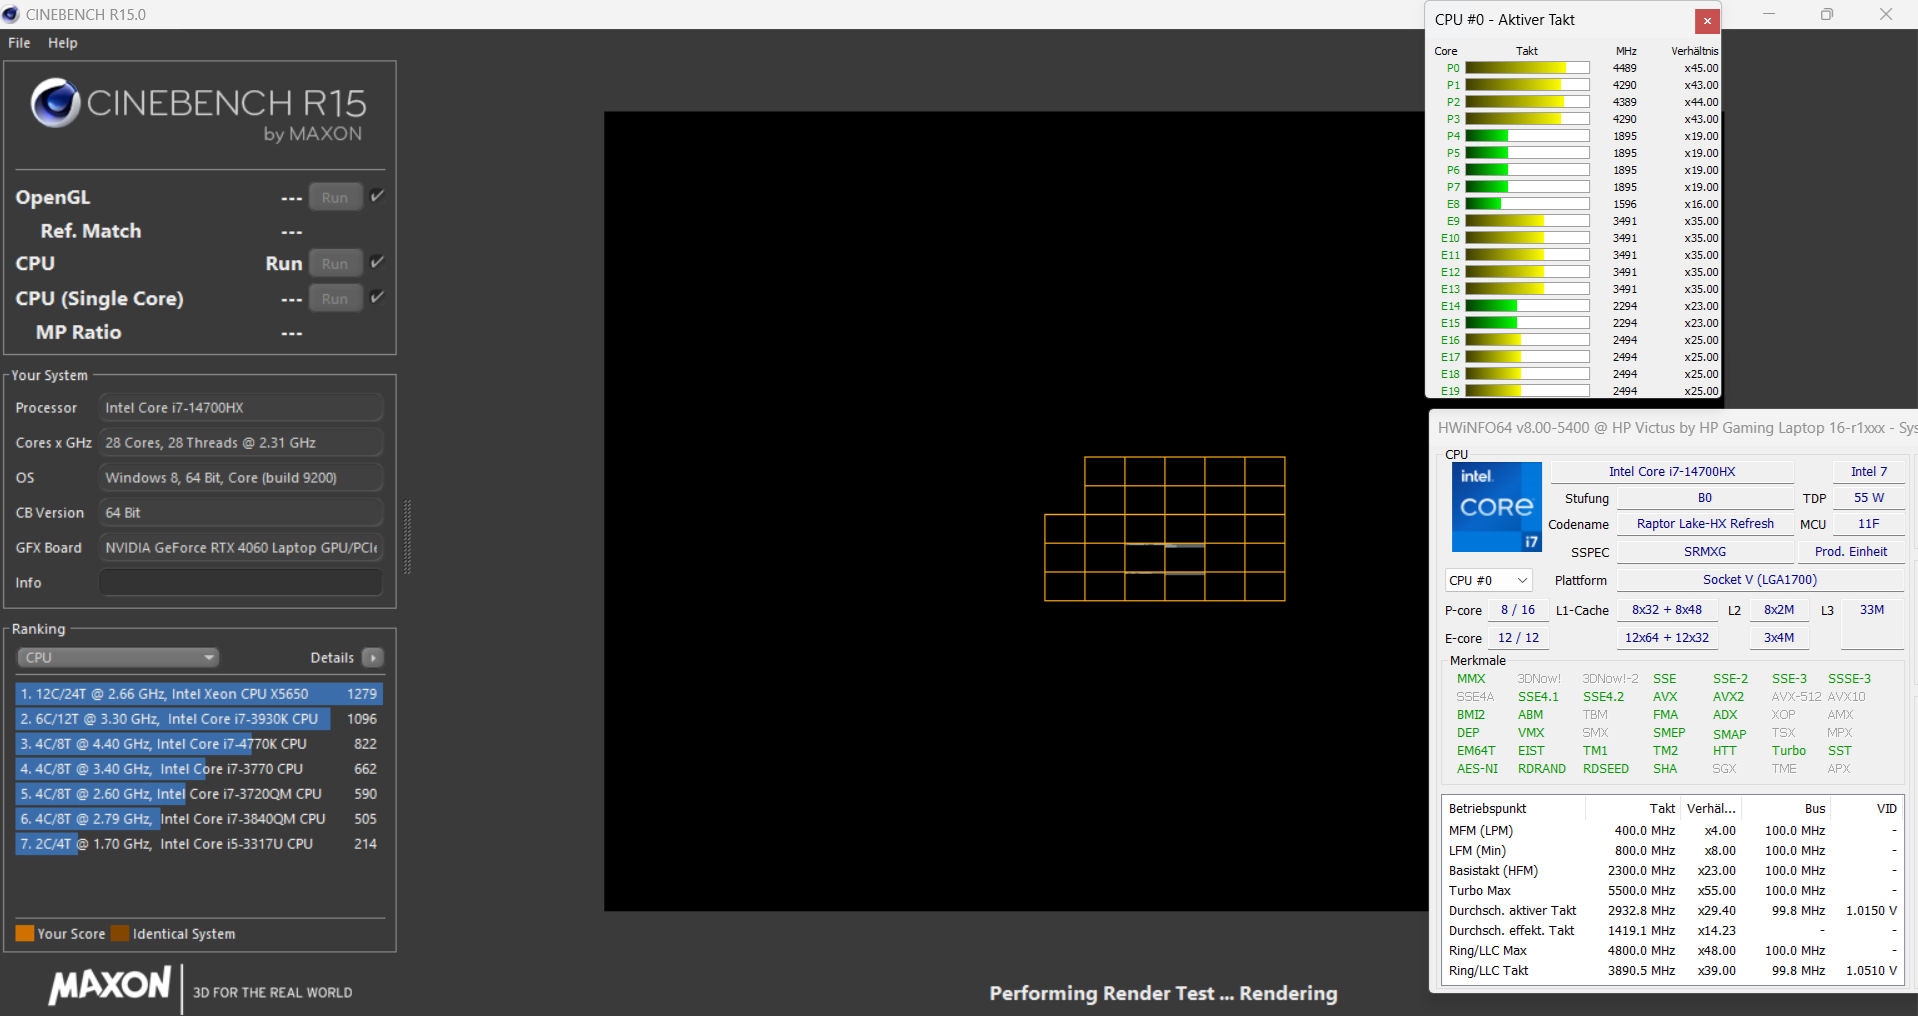1918x1016 pixels.
Task: Expand the CPU #0 selector dropdown
Action: click(1488, 581)
